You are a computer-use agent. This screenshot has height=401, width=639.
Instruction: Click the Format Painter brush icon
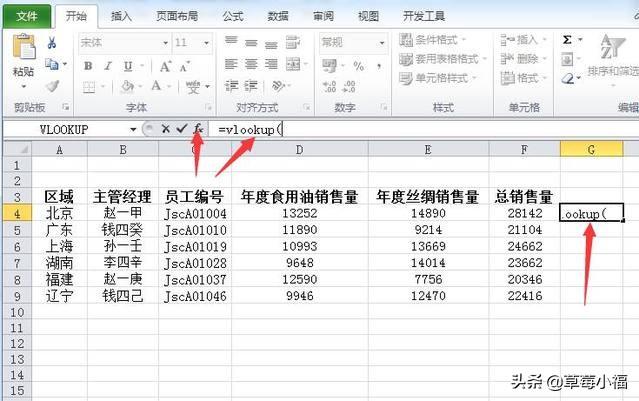coord(52,86)
